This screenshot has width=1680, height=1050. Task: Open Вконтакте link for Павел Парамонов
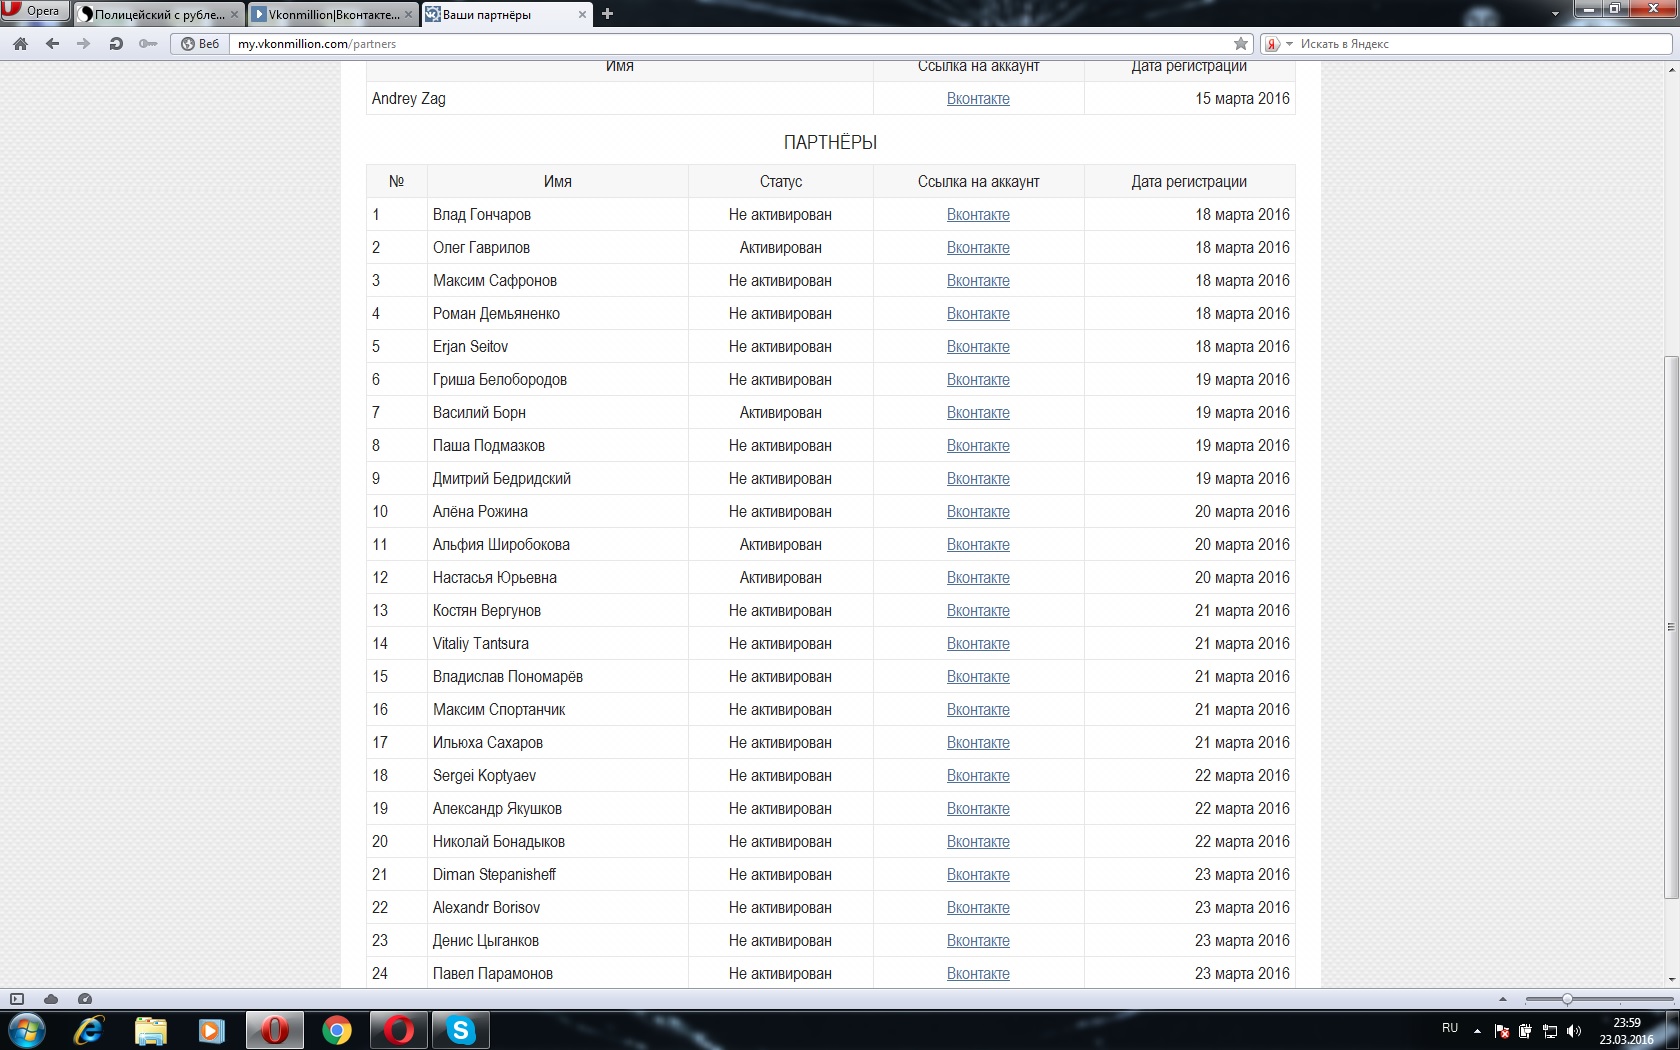tap(978, 974)
